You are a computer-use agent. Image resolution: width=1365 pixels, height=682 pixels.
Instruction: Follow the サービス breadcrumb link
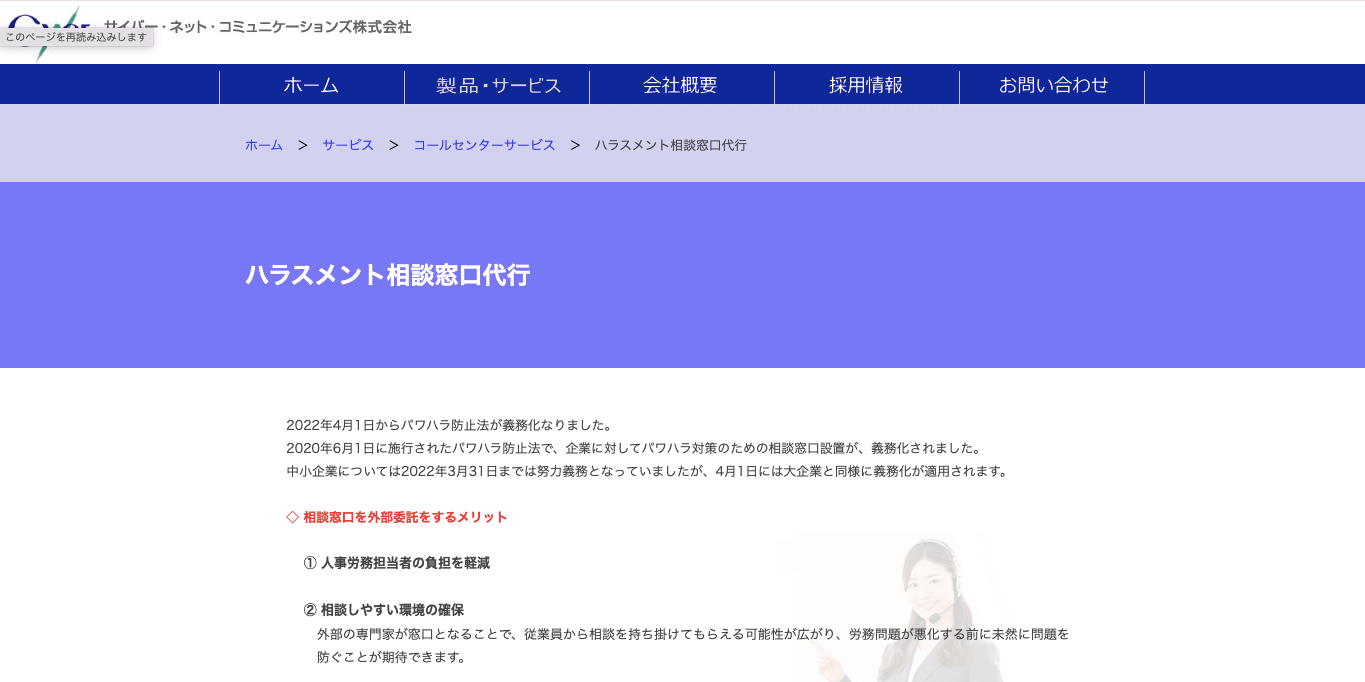click(x=347, y=145)
